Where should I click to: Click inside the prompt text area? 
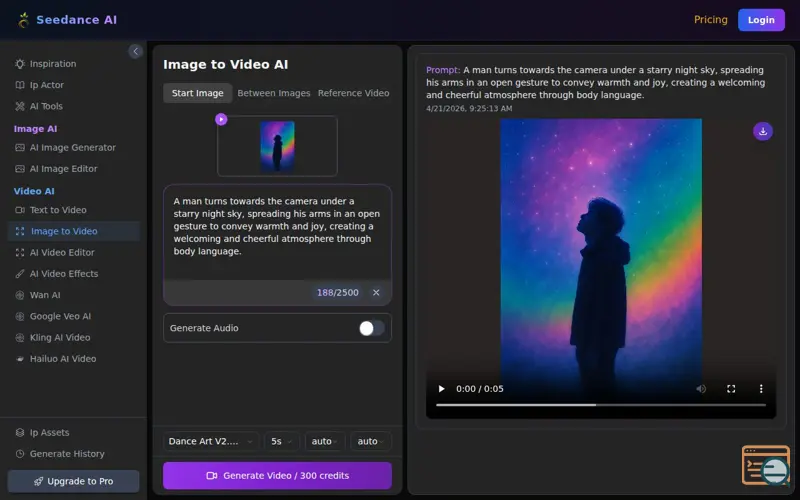click(278, 232)
